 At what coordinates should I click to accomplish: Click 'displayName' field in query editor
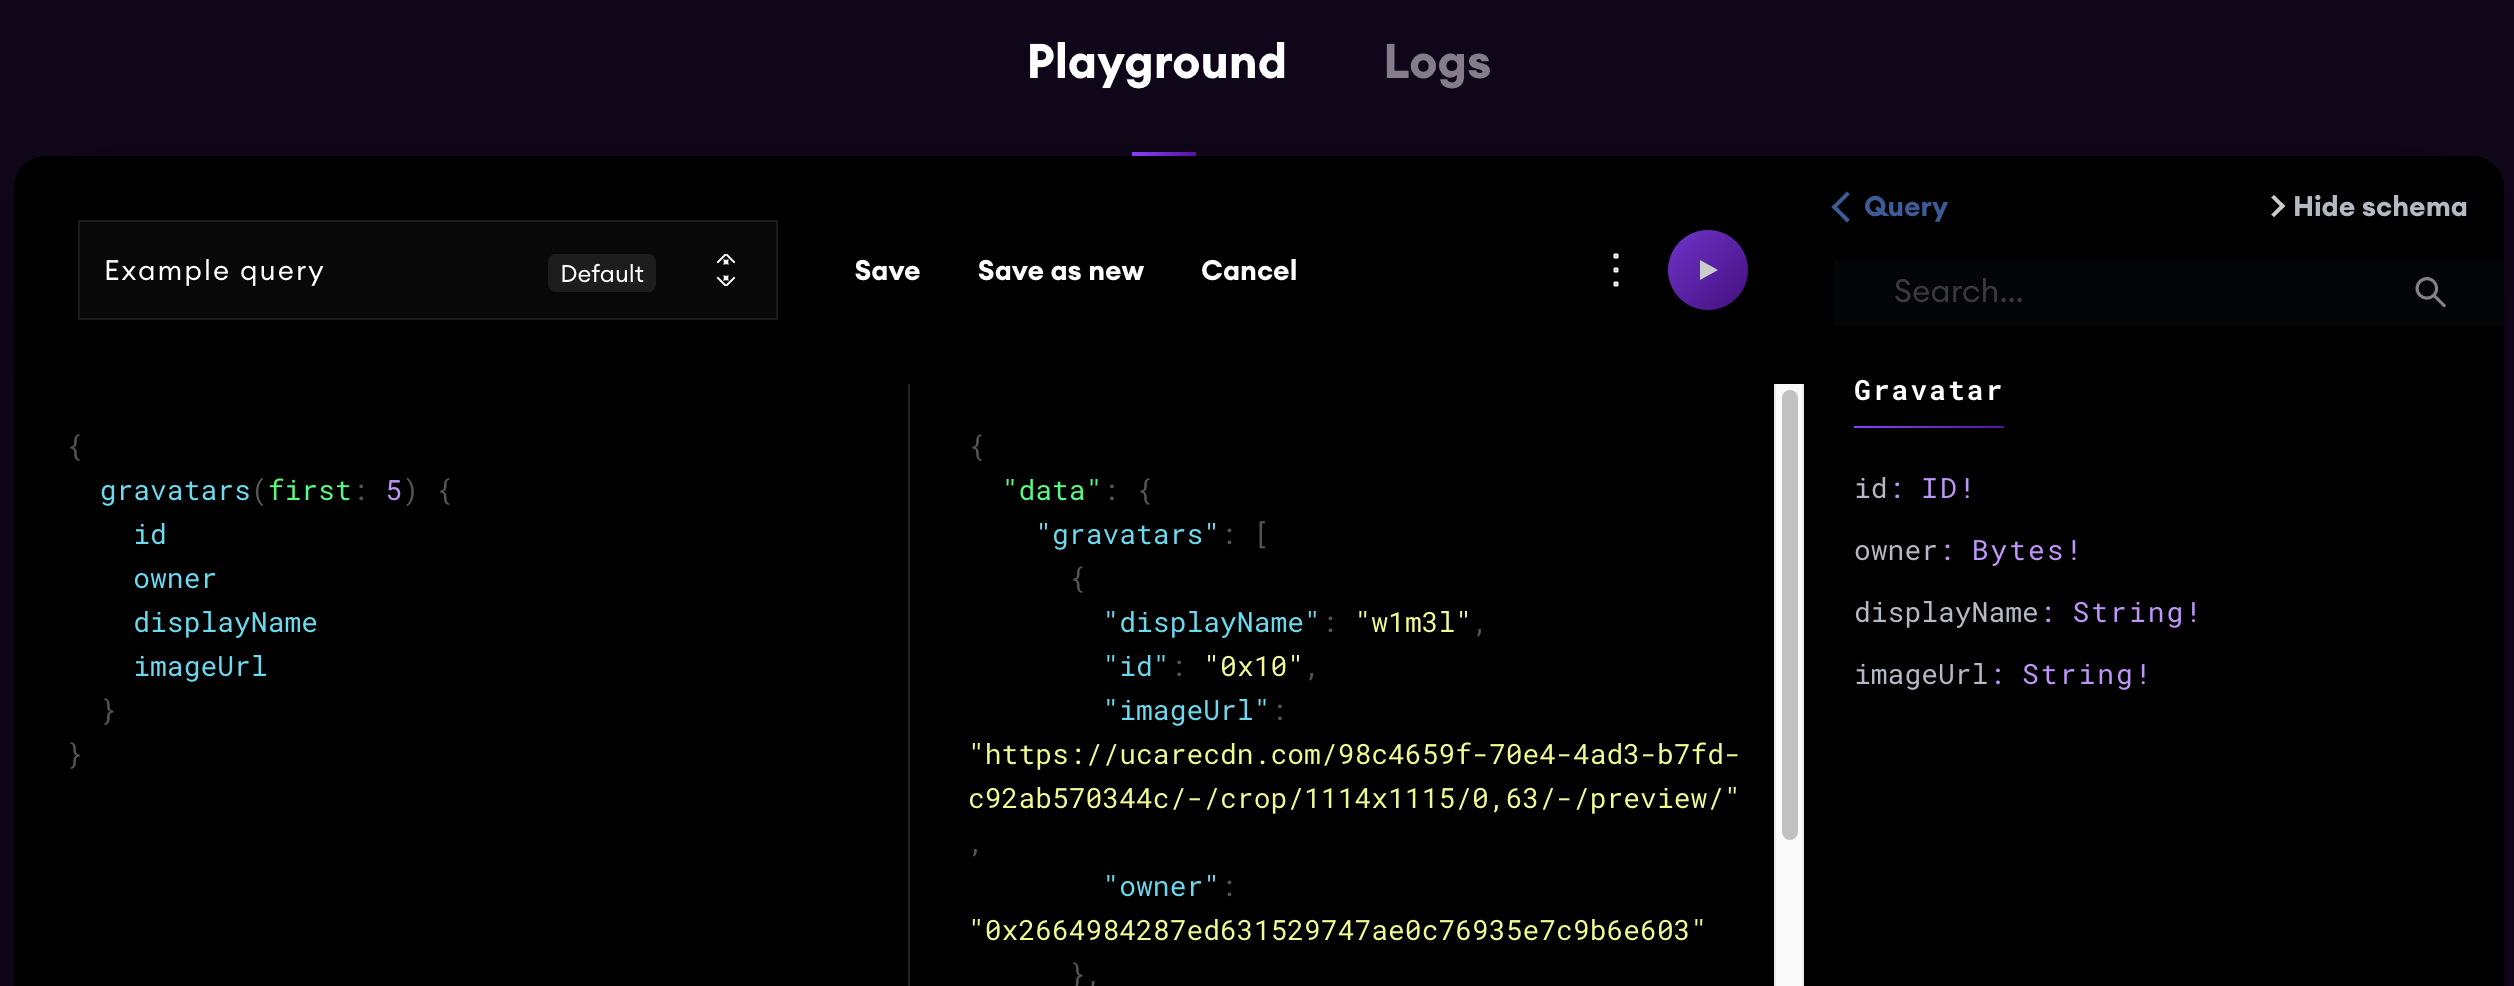(x=225, y=623)
